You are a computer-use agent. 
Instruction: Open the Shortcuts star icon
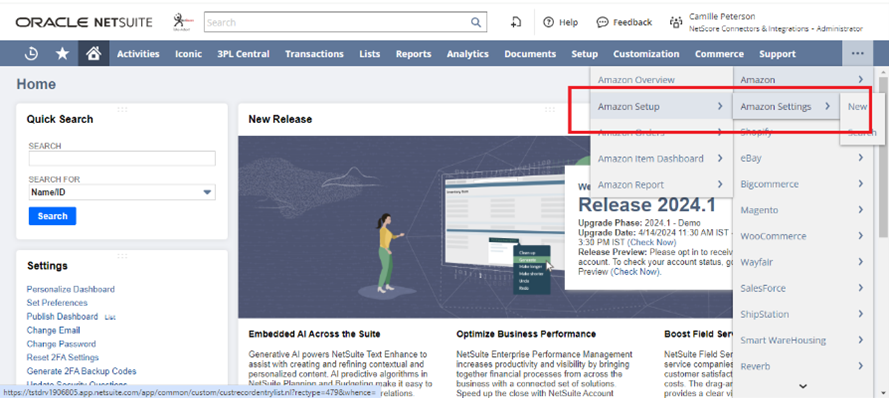coord(62,54)
